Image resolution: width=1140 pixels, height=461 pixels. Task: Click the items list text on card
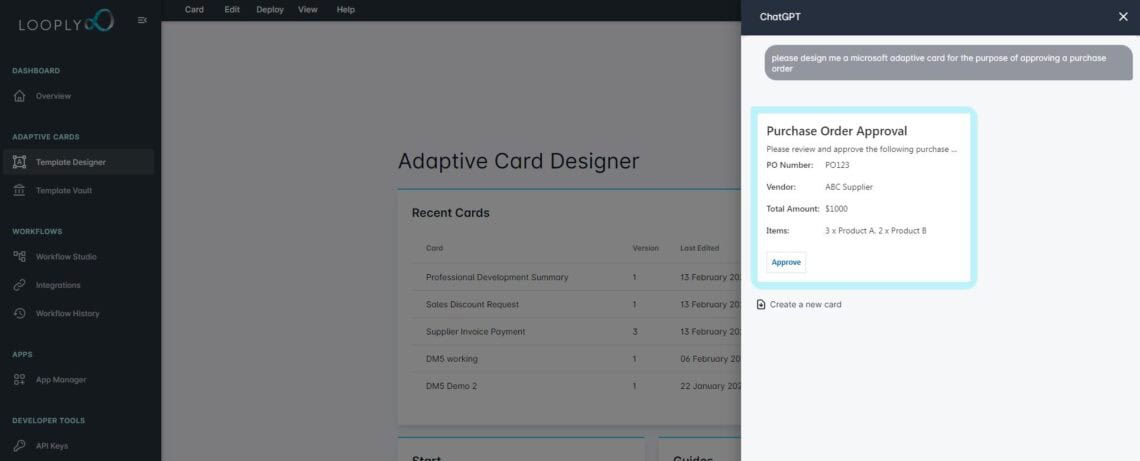pyautogui.click(x=875, y=231)
